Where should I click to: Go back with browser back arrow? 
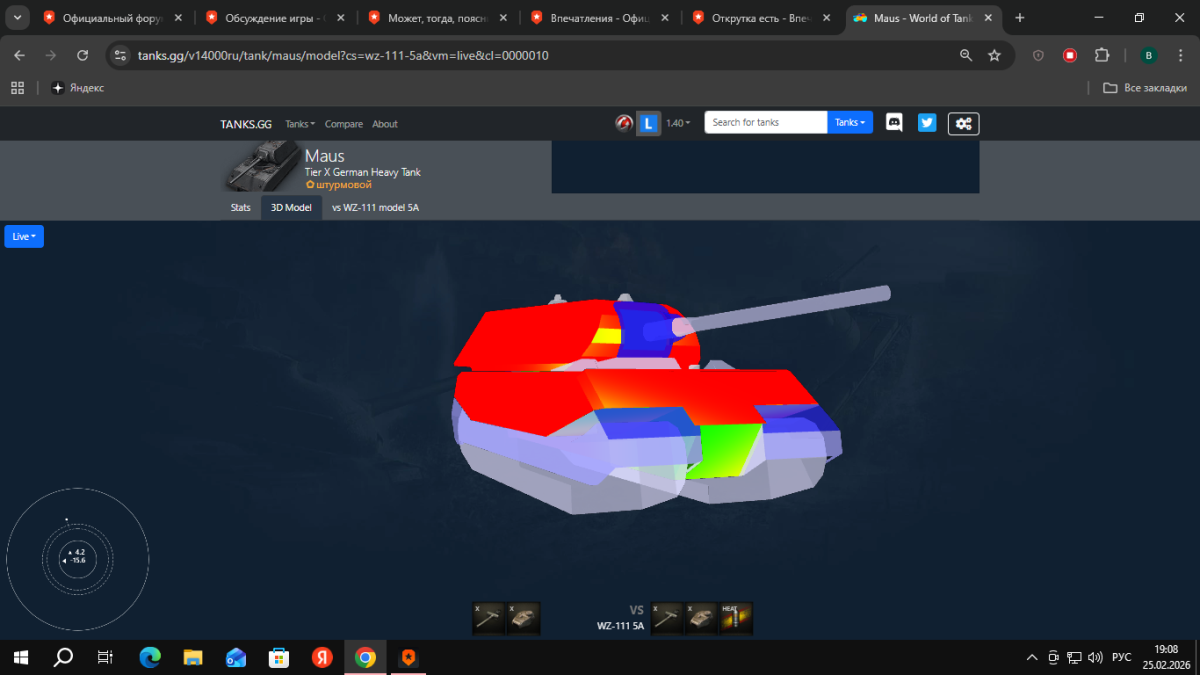20,55
